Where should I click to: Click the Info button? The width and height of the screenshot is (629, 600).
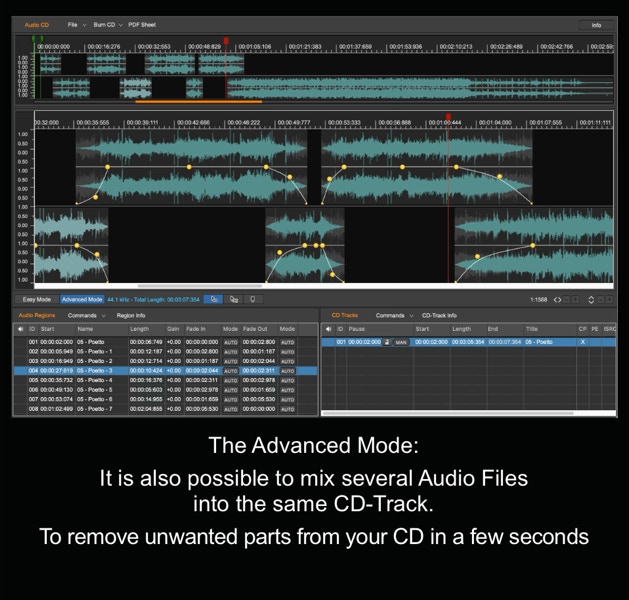(x=596, y=24)
